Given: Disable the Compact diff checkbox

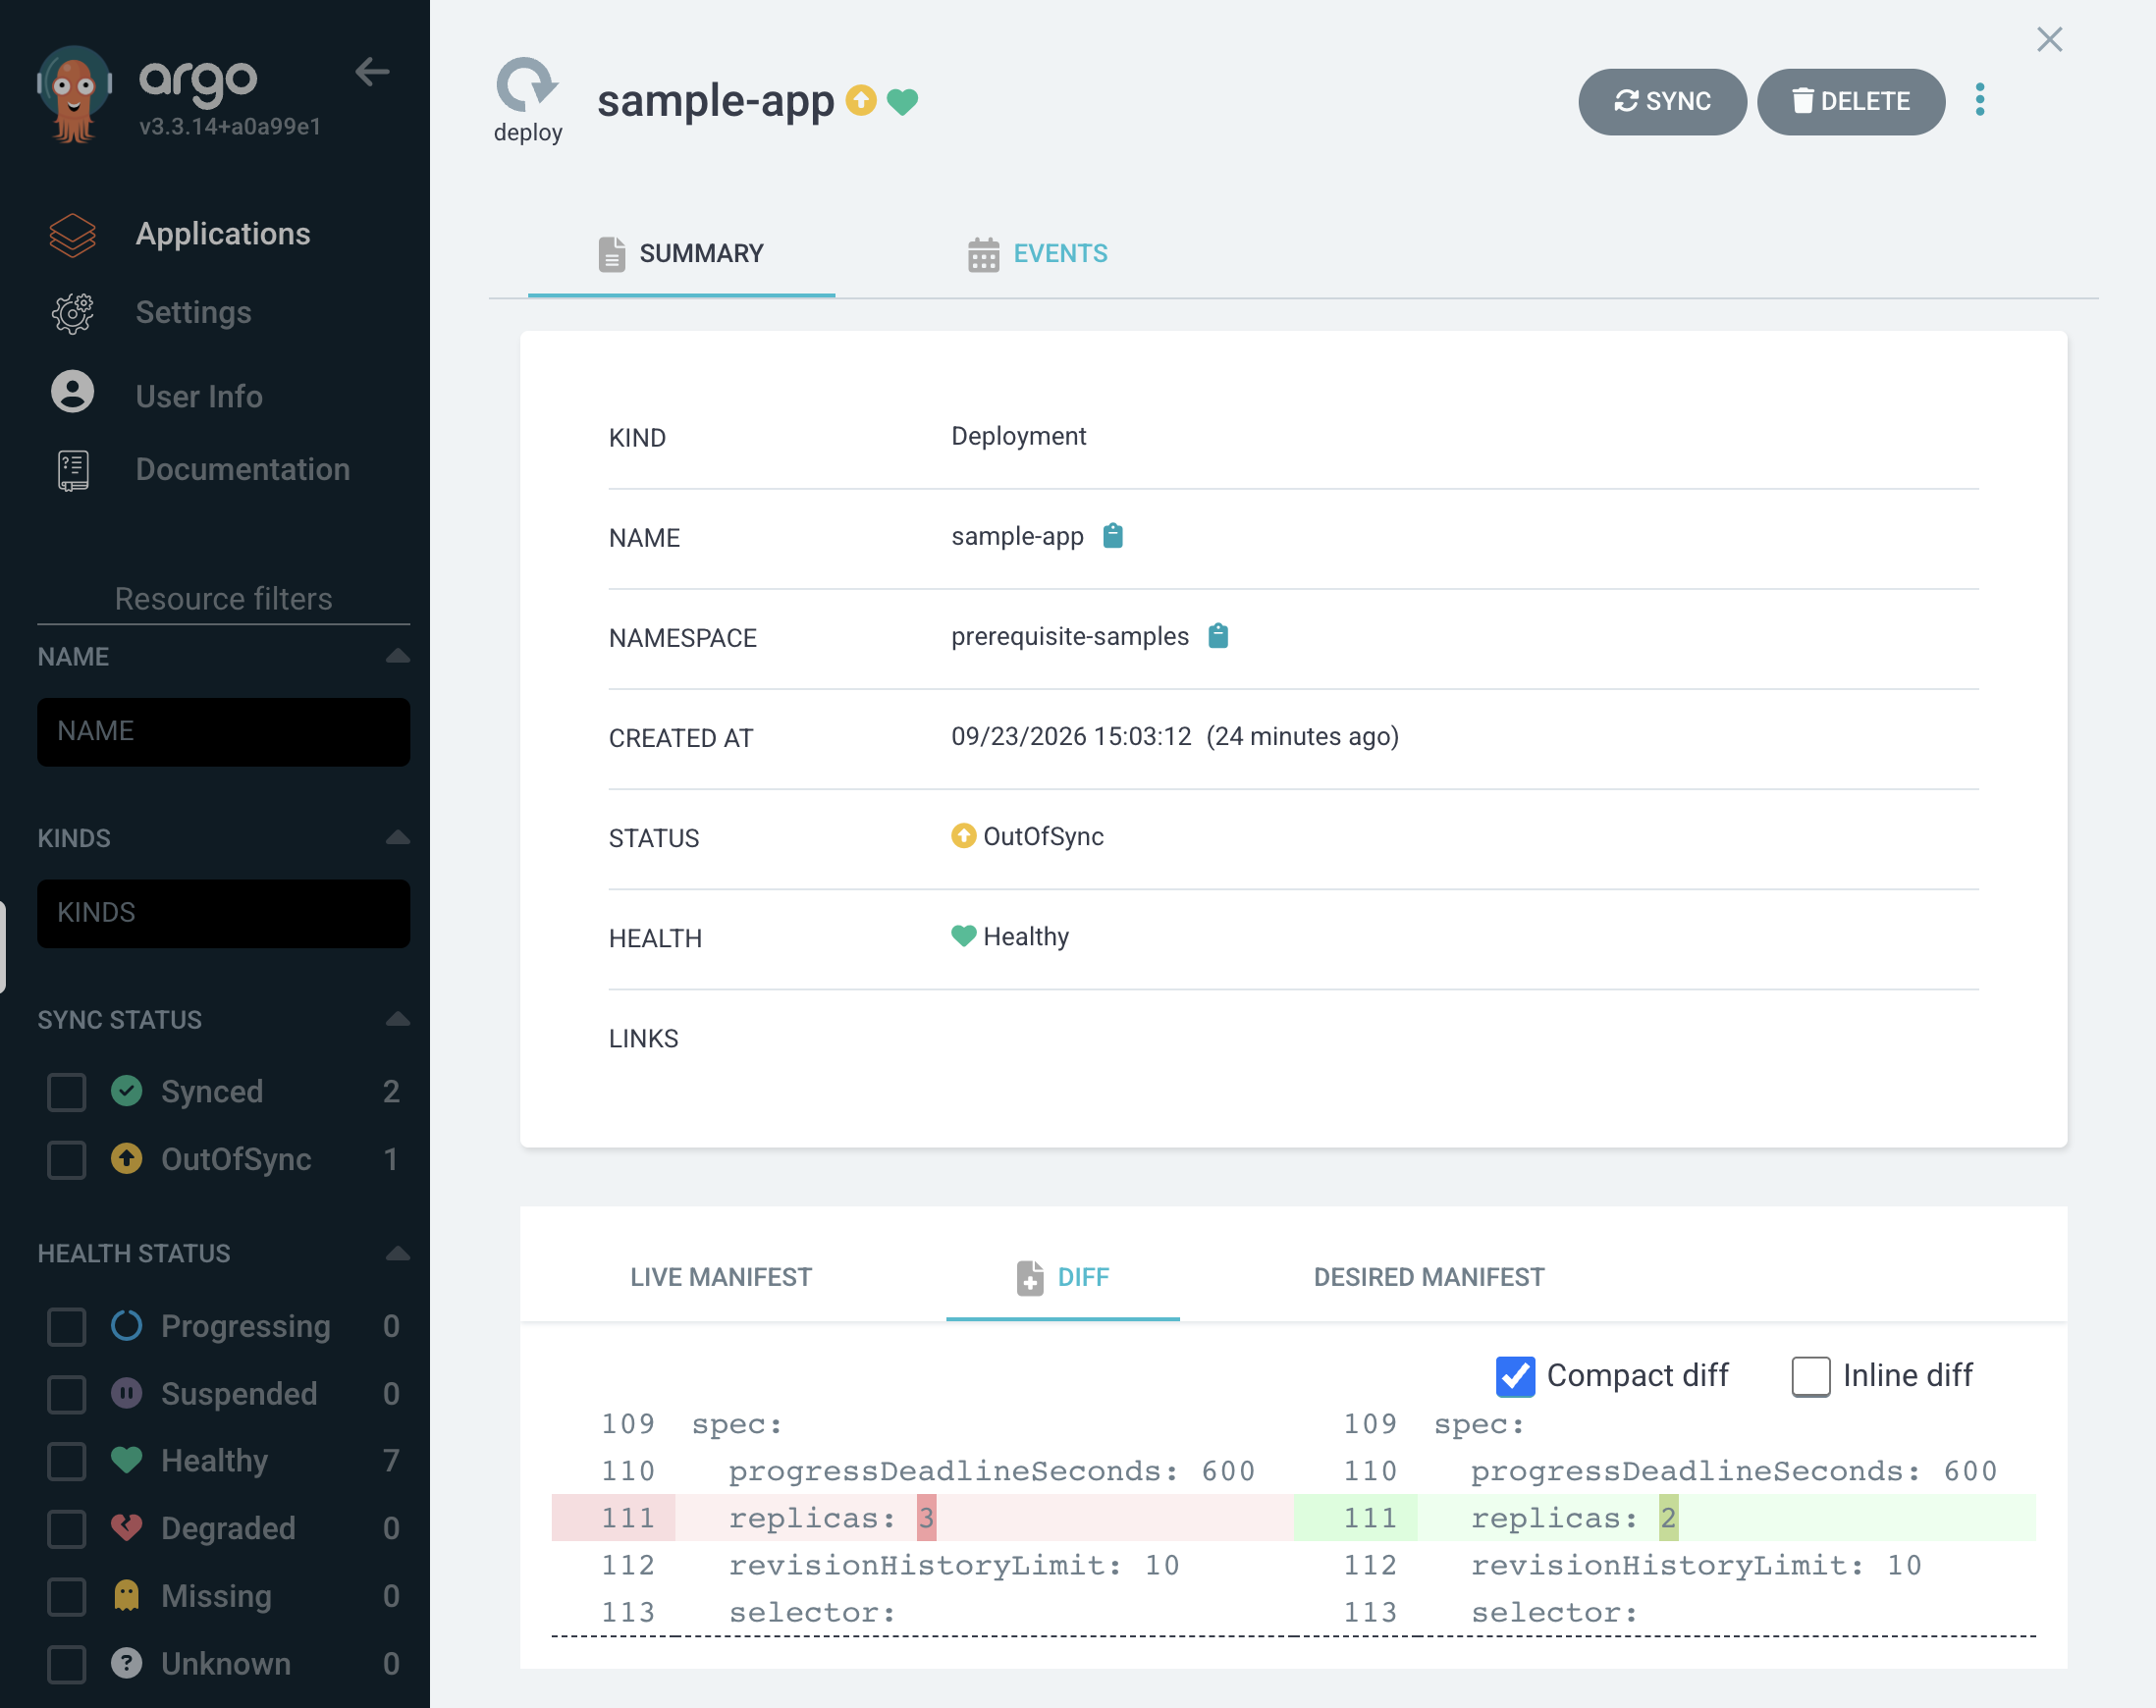Looking at the screenshot, I should 1515,1376.
